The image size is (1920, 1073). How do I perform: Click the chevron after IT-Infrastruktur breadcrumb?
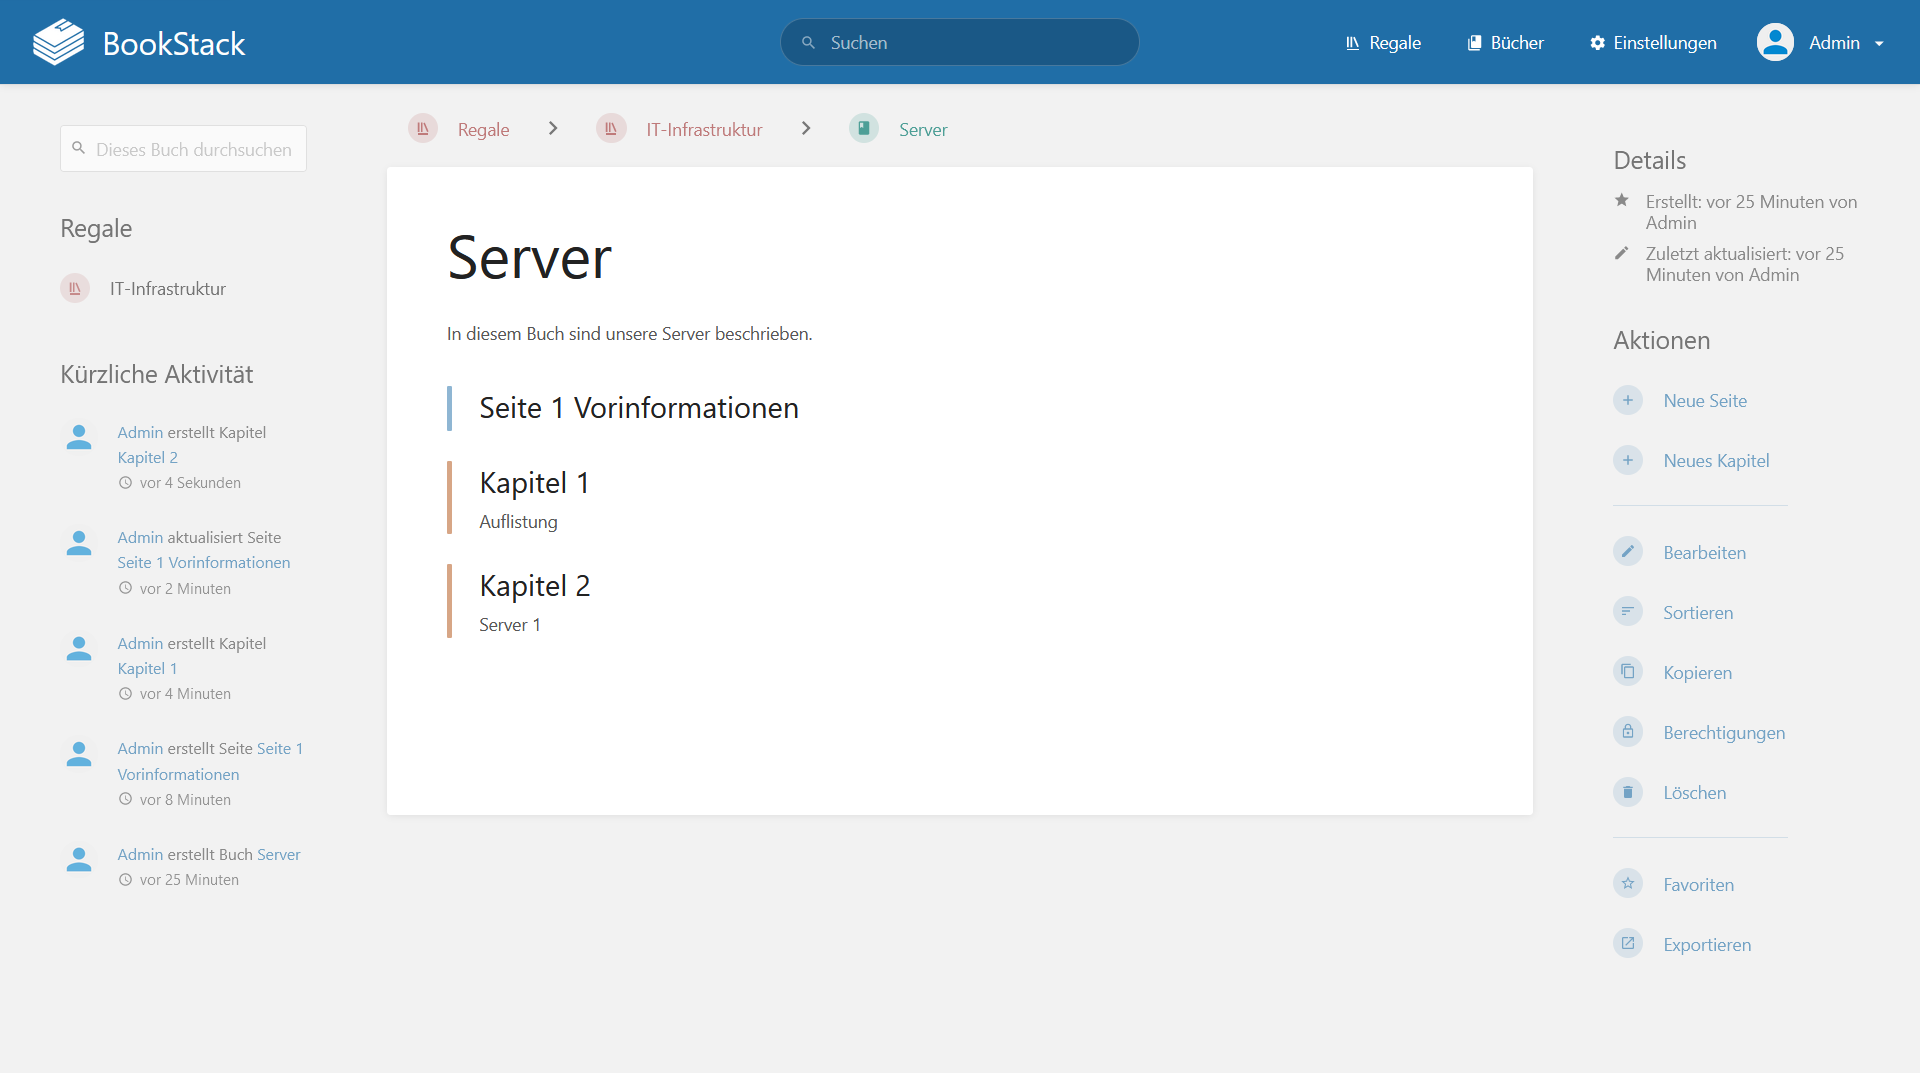806,129
